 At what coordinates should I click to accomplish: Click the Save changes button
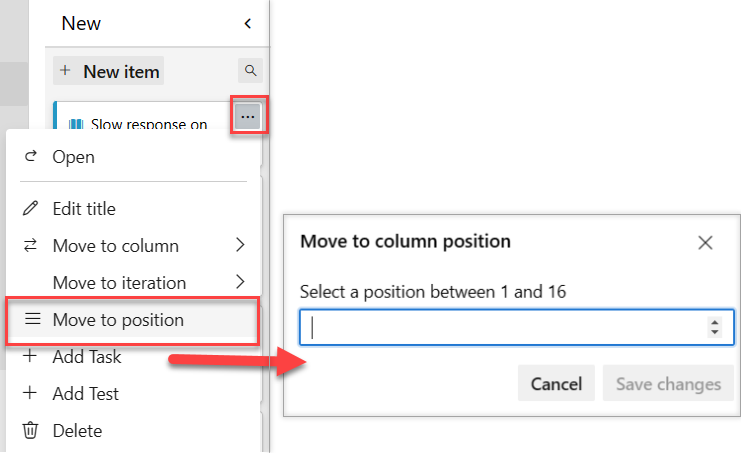pyautogui.click(x=668, y=383)
